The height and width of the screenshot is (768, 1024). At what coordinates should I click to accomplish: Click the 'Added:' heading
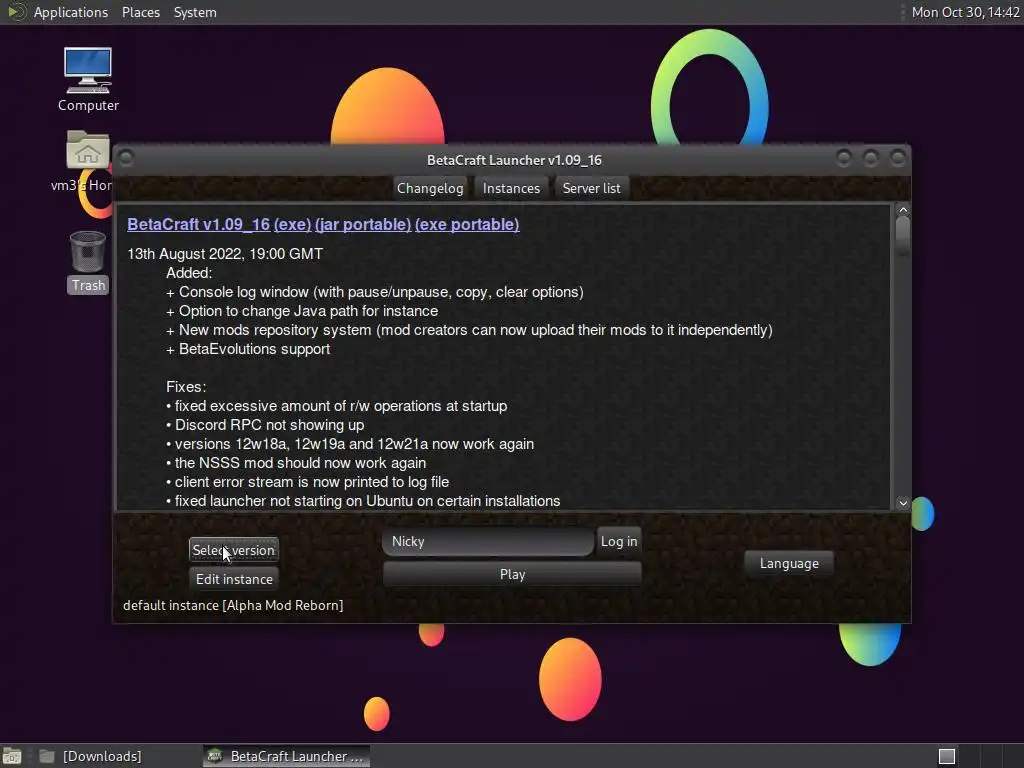tap(189, 273)
